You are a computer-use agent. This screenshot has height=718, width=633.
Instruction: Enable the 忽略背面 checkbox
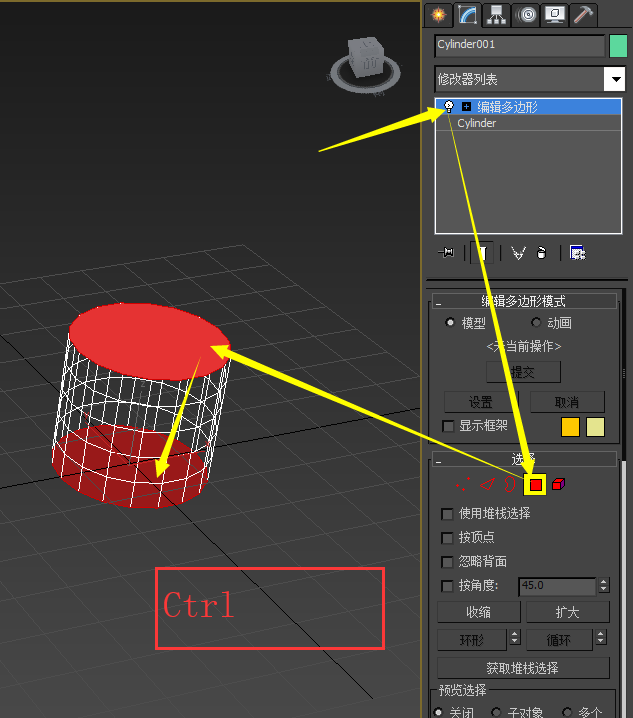pyautogui.click(x=448, y=562)
